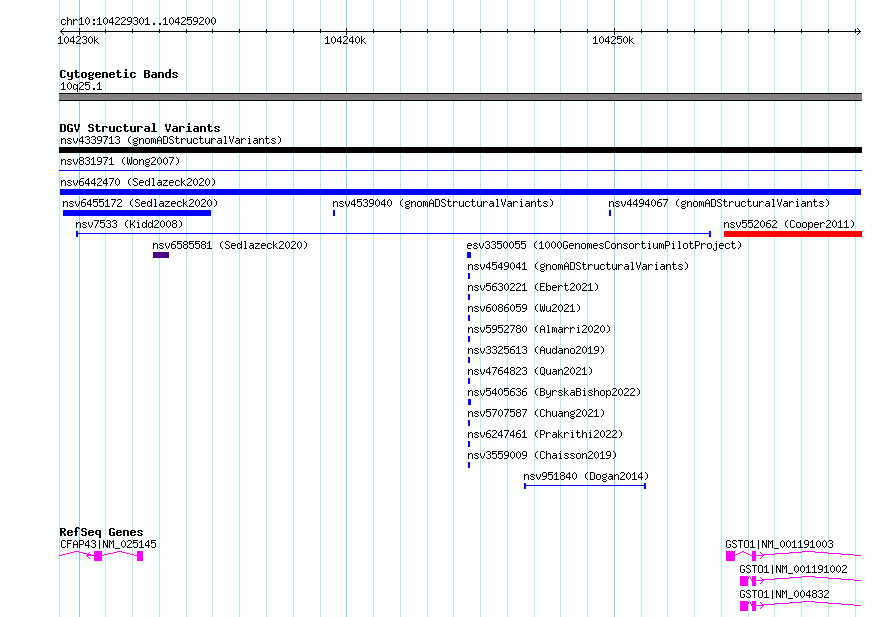The width and height of the screenshot is (890, 617).
Task: Click nsv951840 (Dogan2014) label
Action: click(x=586, y=476)
